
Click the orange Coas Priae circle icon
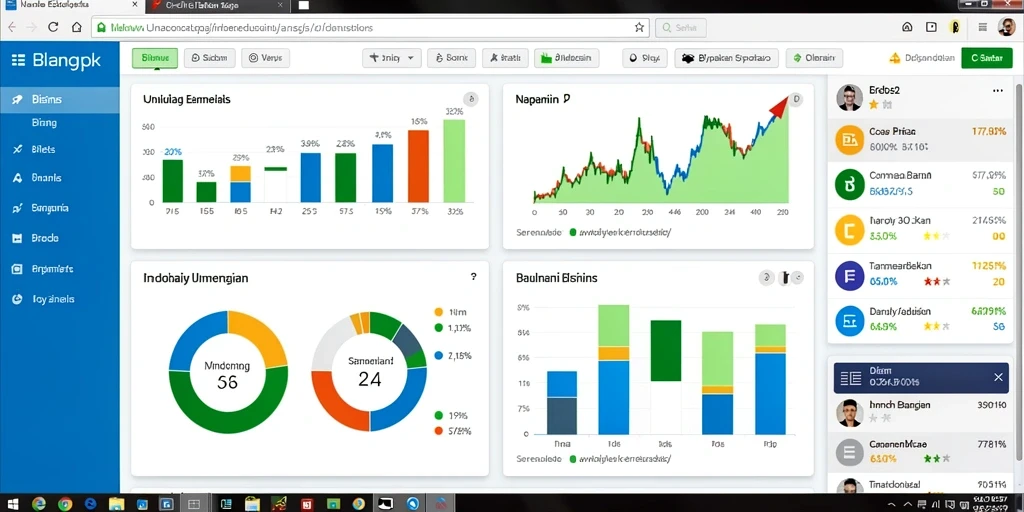850,139
